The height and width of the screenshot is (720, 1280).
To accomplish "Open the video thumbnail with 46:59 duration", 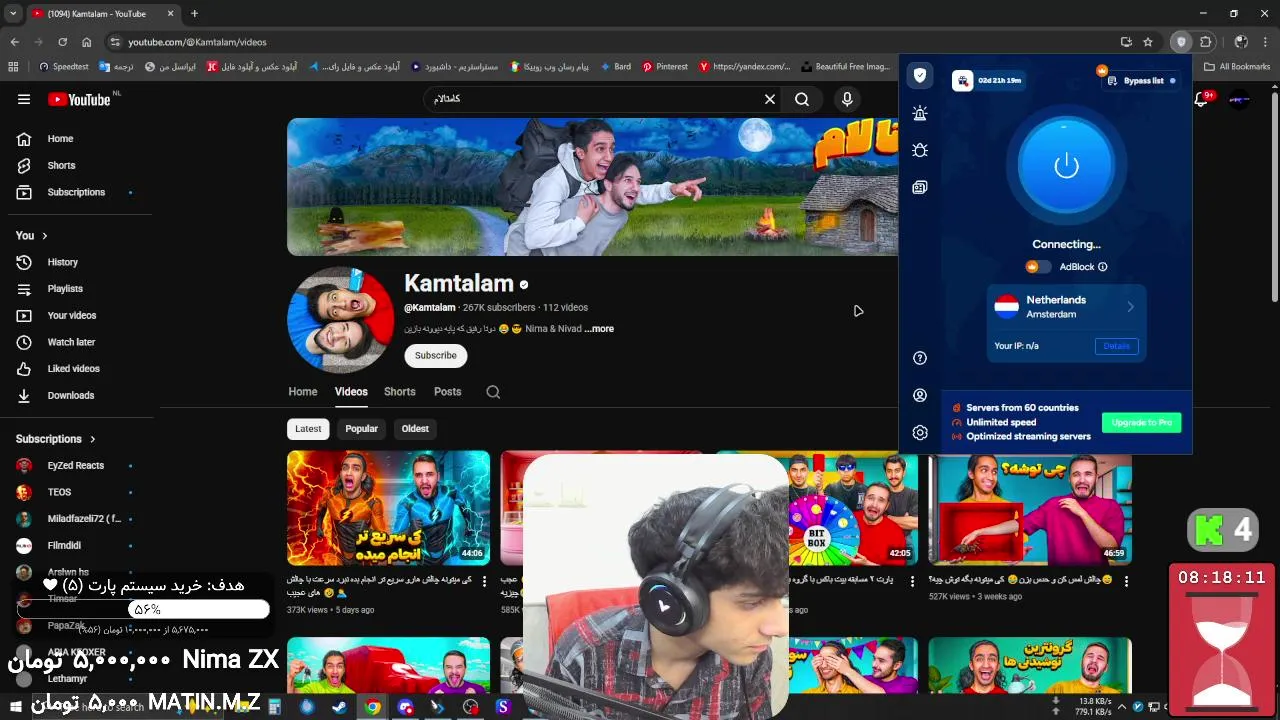I will (1030, 508).
